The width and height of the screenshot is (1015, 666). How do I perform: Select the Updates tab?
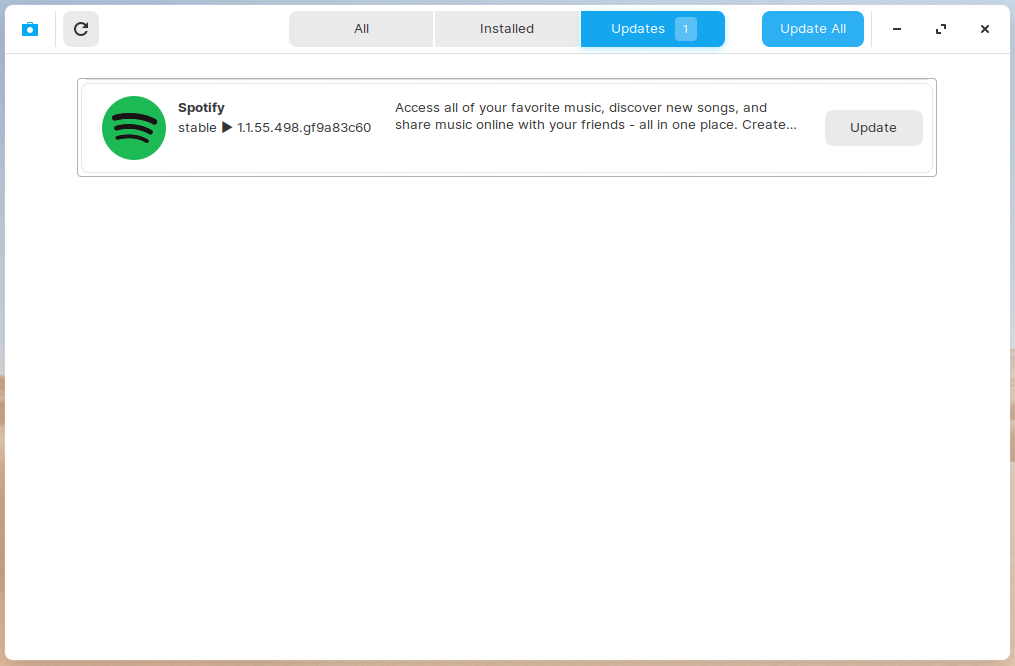pos(637,29)
